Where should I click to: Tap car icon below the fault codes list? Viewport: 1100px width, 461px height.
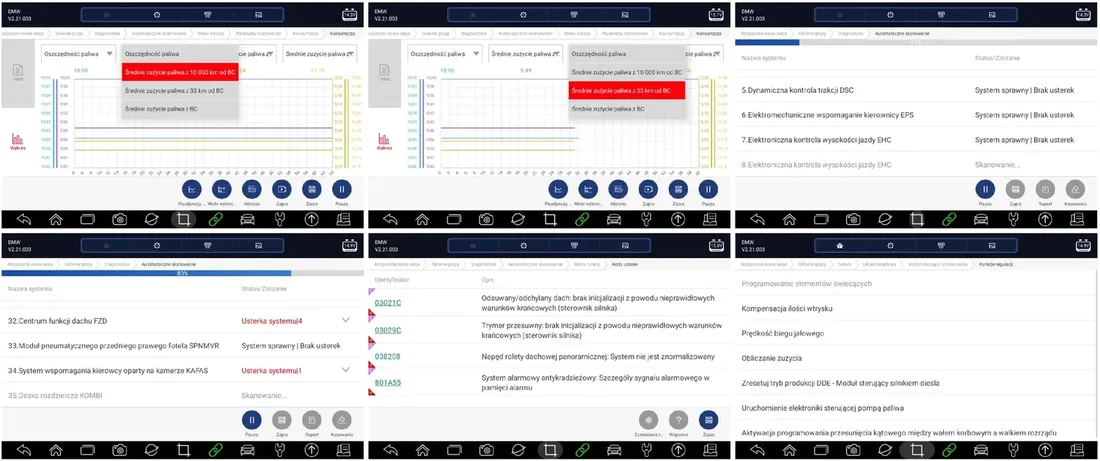click(614, 450)
